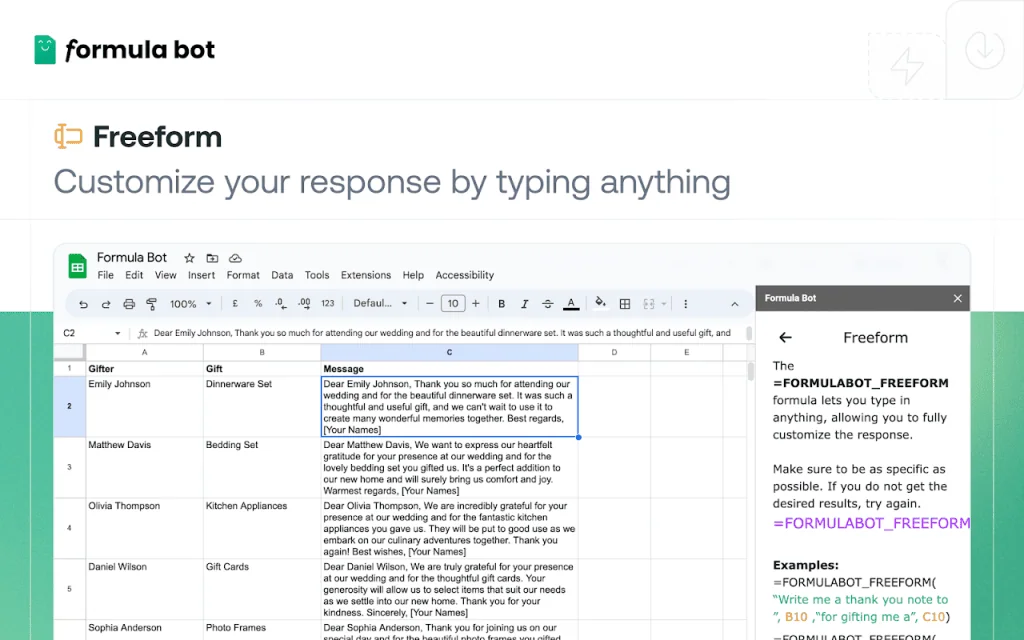Open the 100% zoom dropdown
This screenshot has width=1024, height=640.
190,304
